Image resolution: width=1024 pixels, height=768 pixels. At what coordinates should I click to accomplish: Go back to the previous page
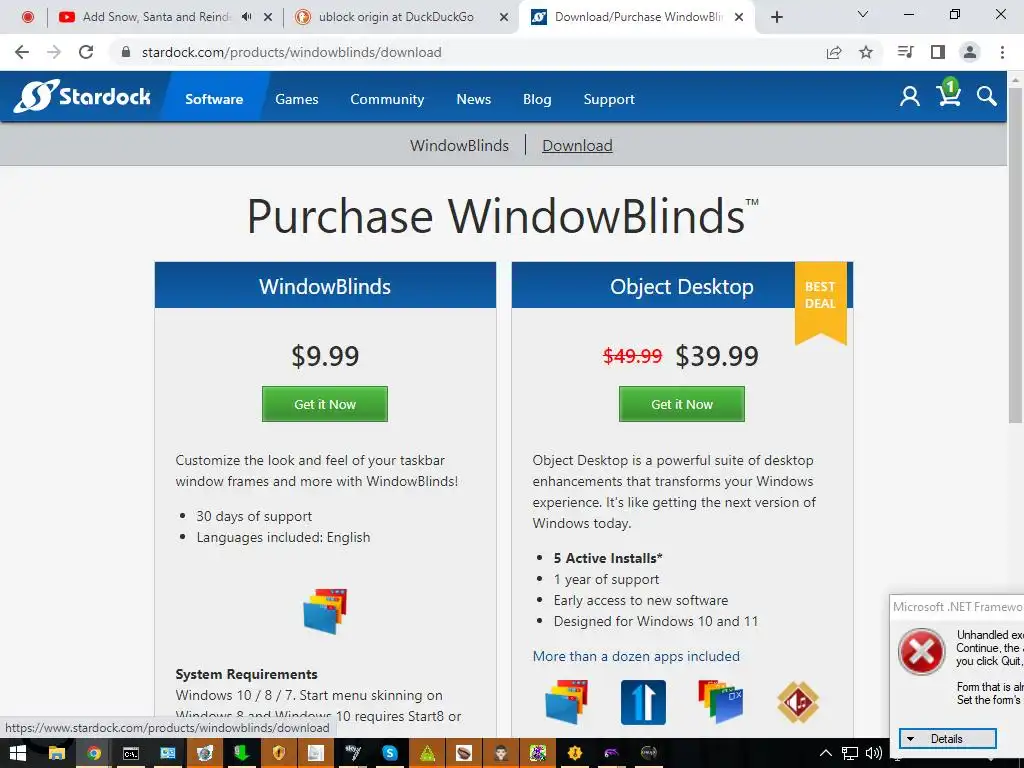pos(22,52)
